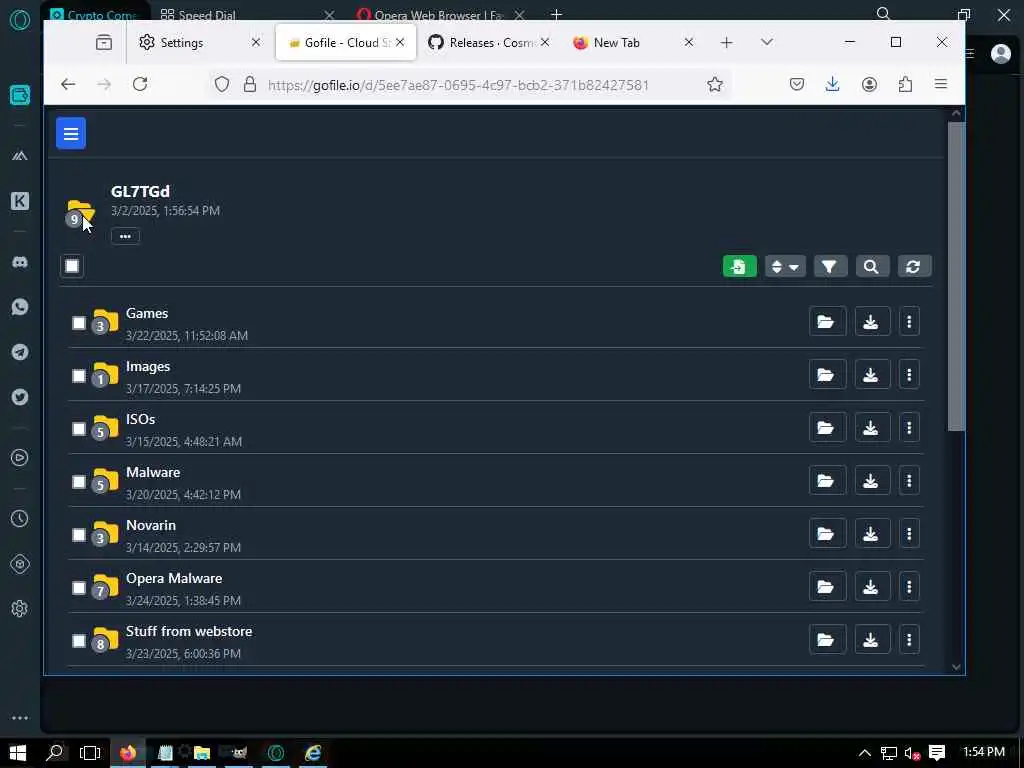1024x768 pixels.
Task: Switch to the Gofile - Cloud tab
Action: pos(345,42)
